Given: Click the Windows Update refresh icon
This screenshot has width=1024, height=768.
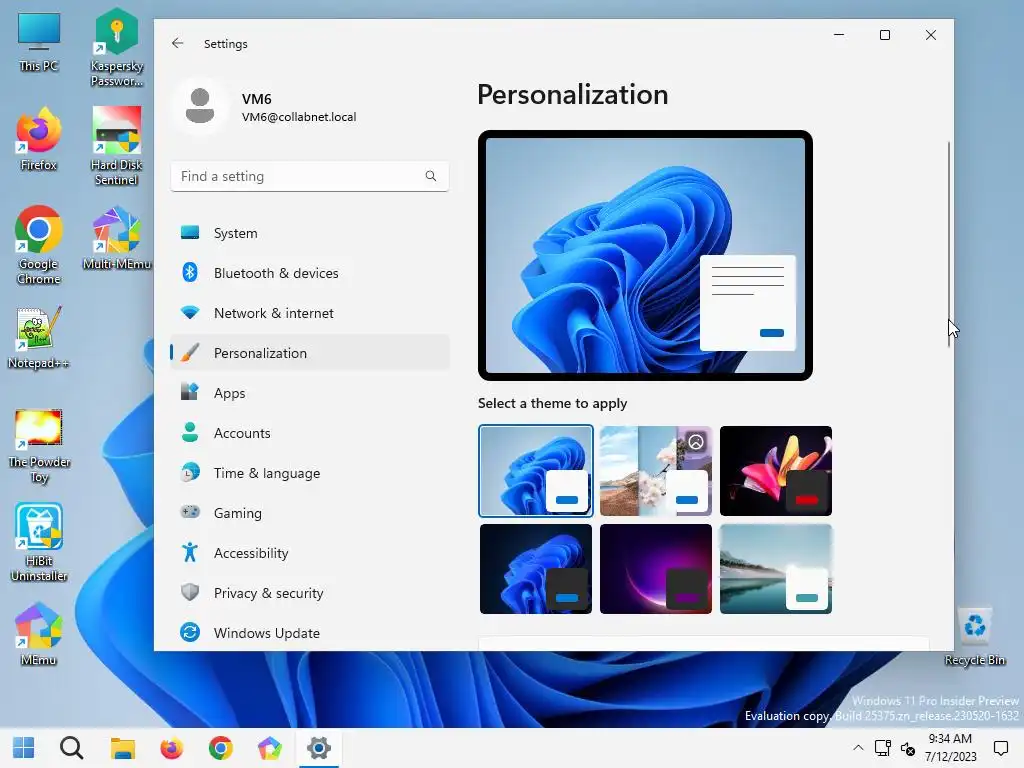Looking at the screenshot, I should [x=190, y=632].
